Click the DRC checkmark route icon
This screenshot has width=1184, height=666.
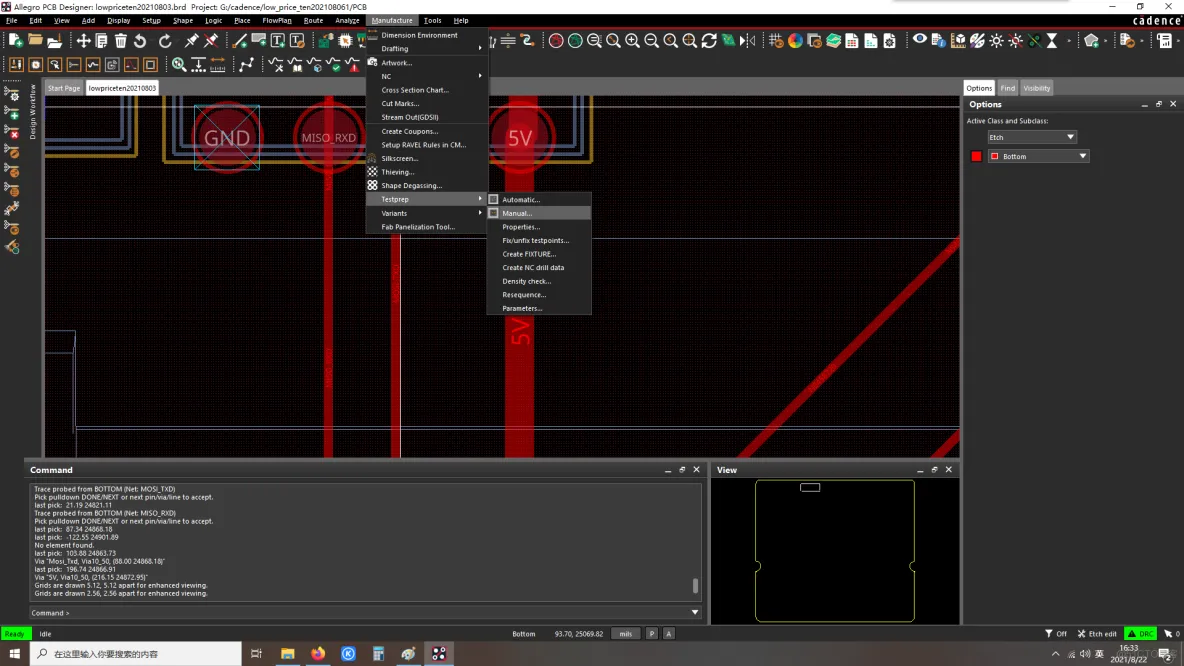point(334,65)
